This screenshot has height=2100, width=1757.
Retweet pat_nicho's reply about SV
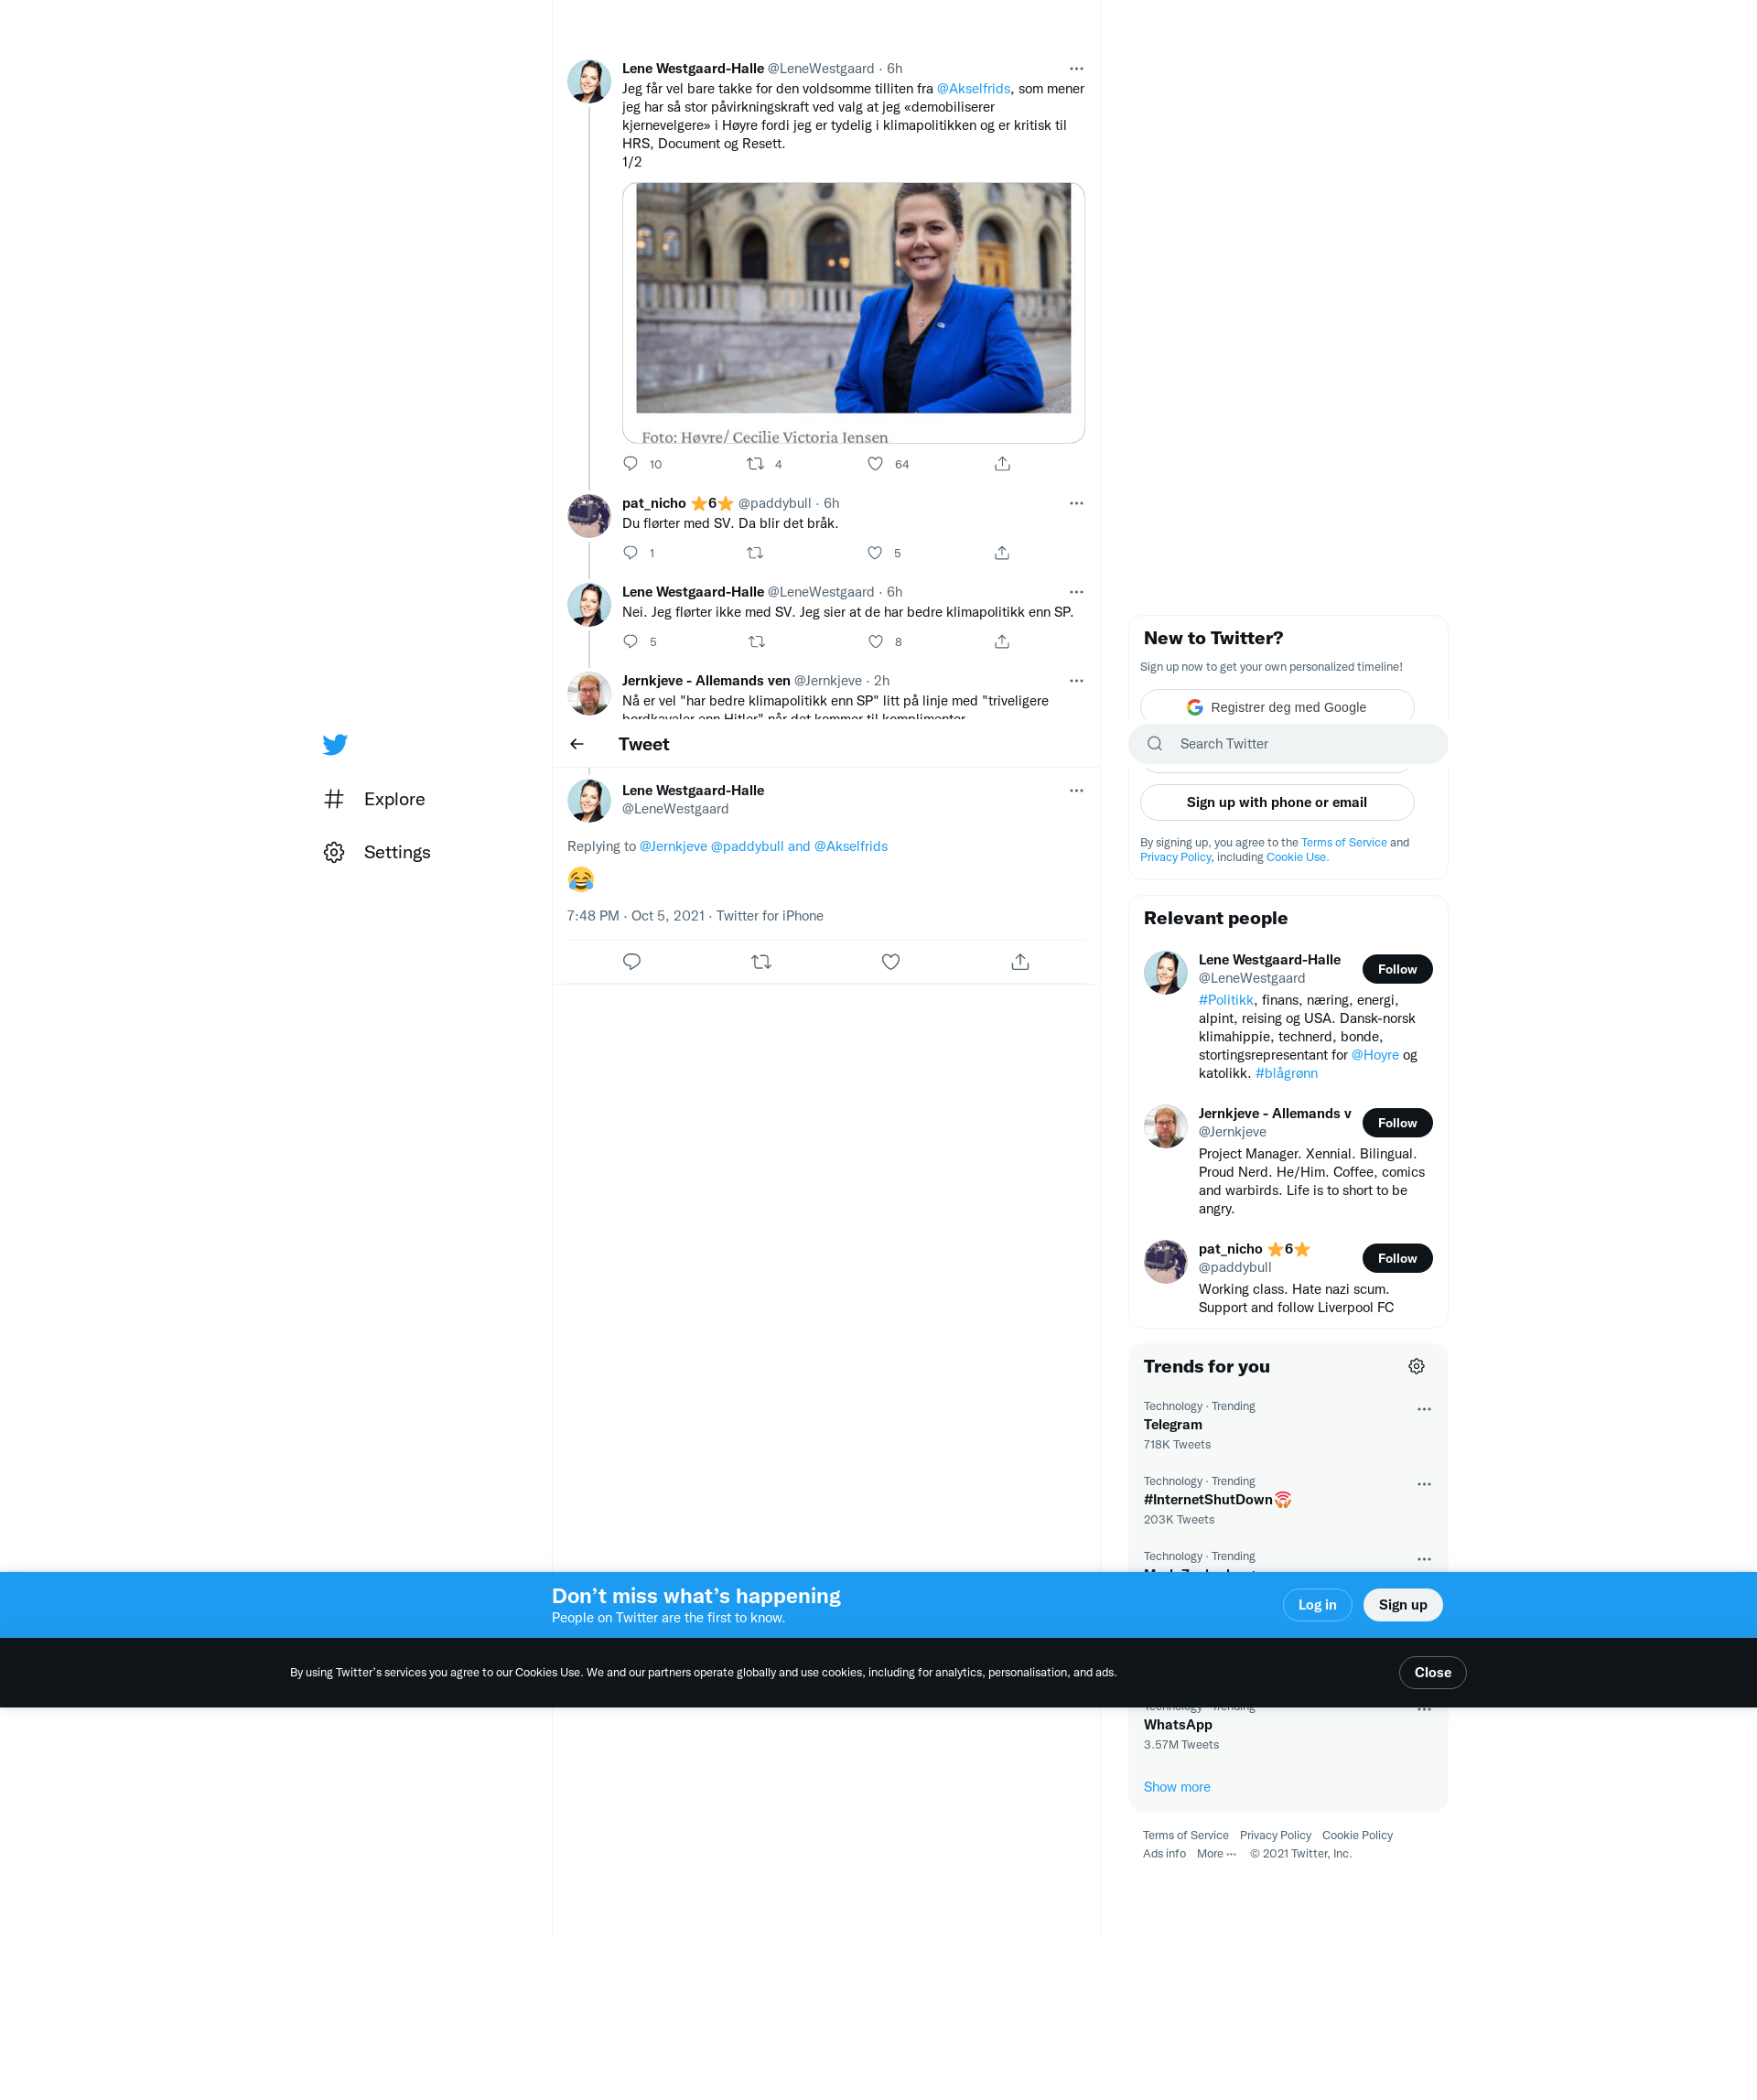755,553
